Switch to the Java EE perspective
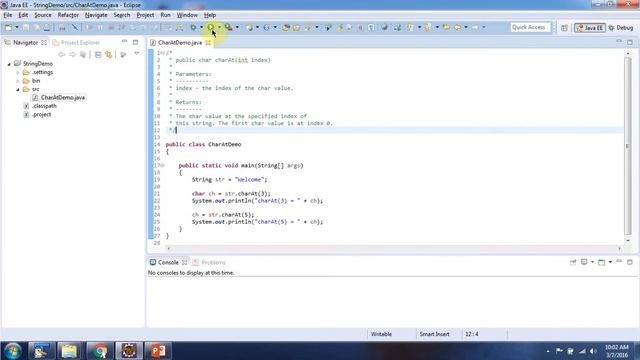The image size is (640, 360). pos(590,28)
